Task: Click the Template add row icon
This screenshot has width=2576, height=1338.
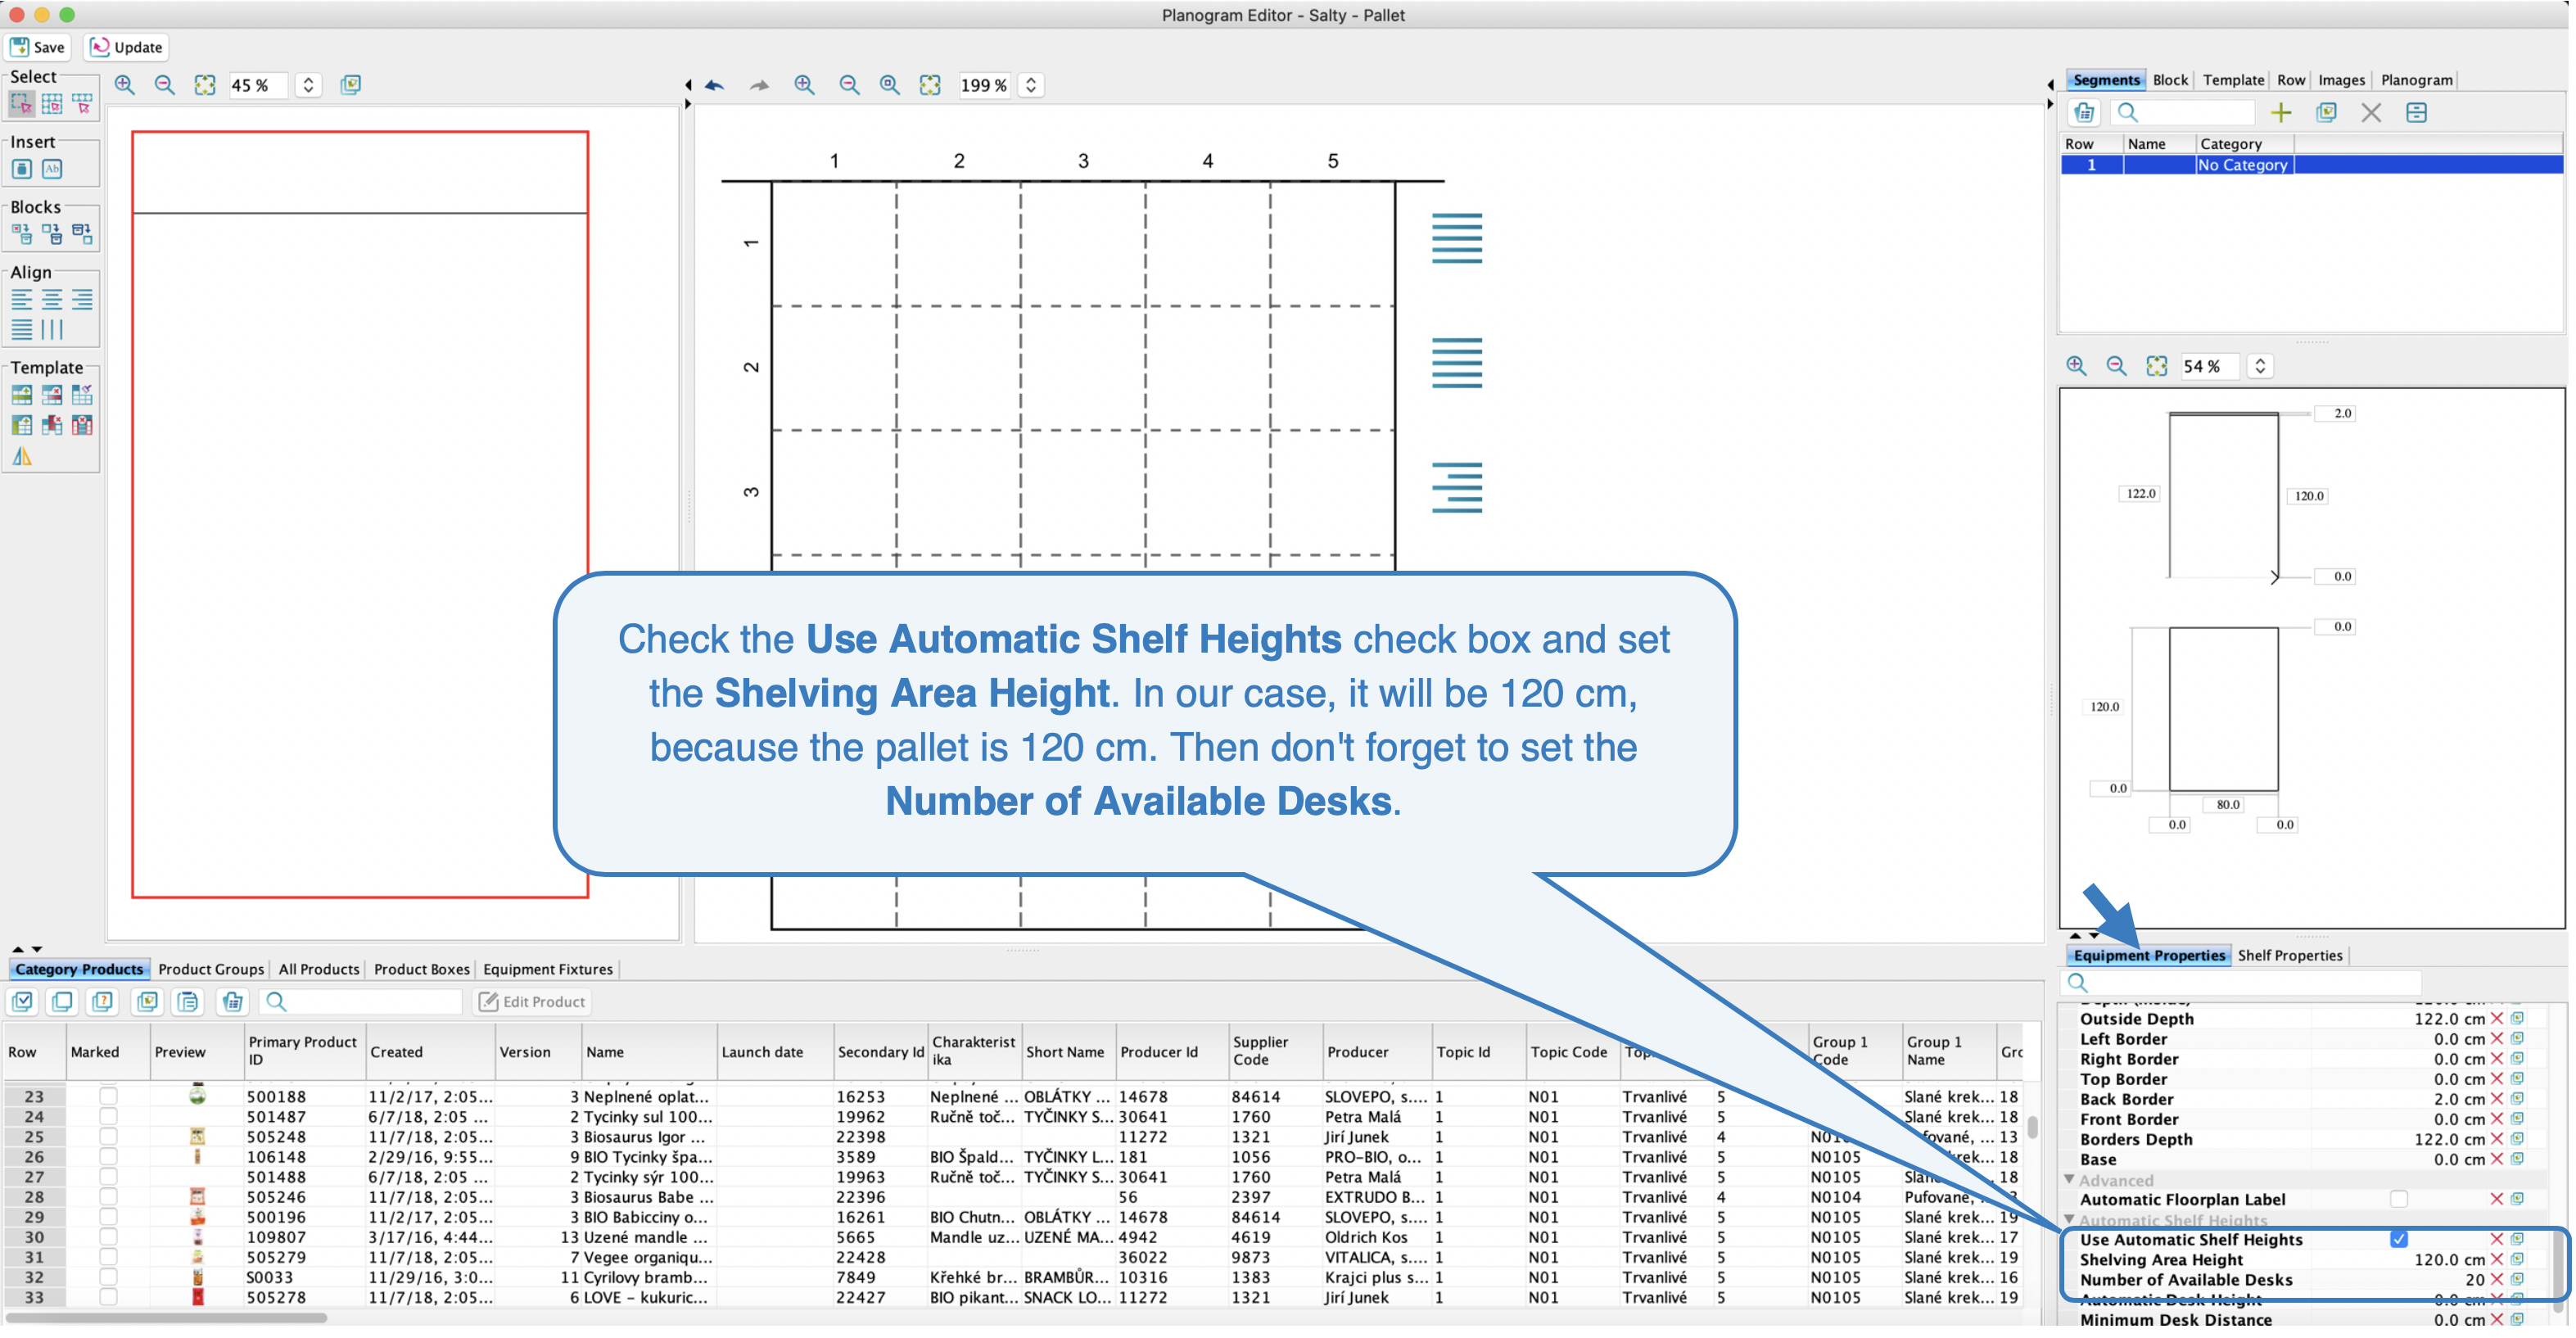Action: (x=22, y=395)
